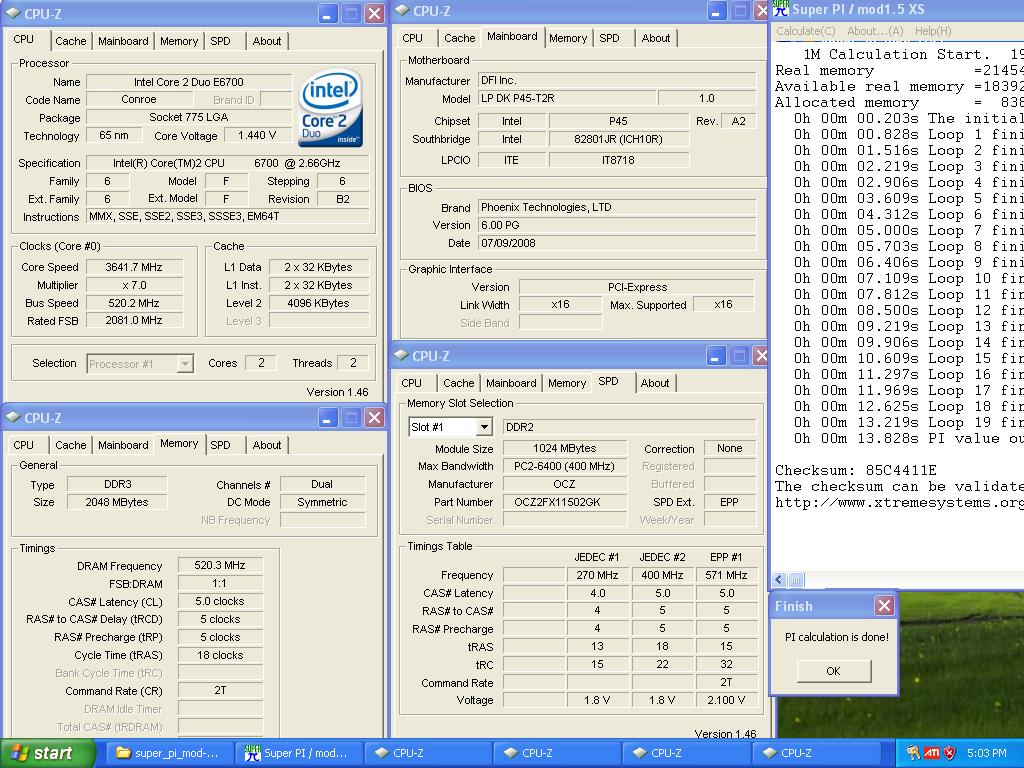This screenshot has width=1024, height=768.
Task: Open the Help(H) menu in Super PI
Action: pos(933,31)
